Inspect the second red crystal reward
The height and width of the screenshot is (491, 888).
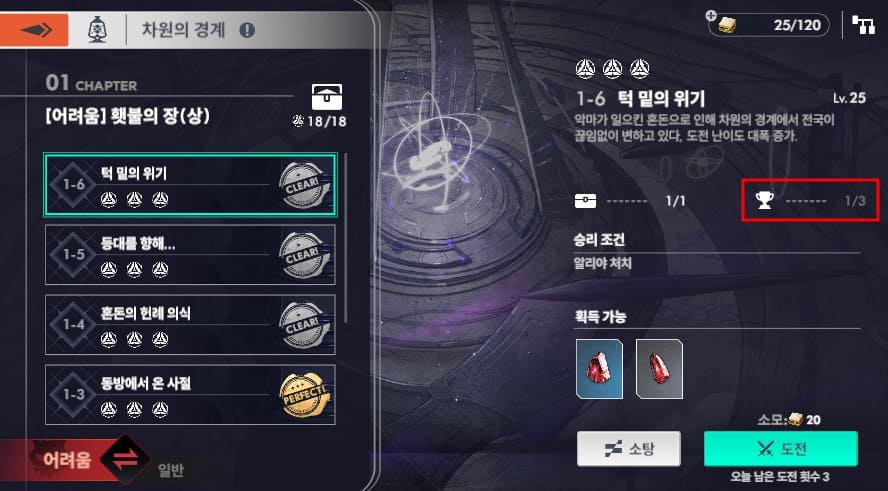[x=659, y=369]
